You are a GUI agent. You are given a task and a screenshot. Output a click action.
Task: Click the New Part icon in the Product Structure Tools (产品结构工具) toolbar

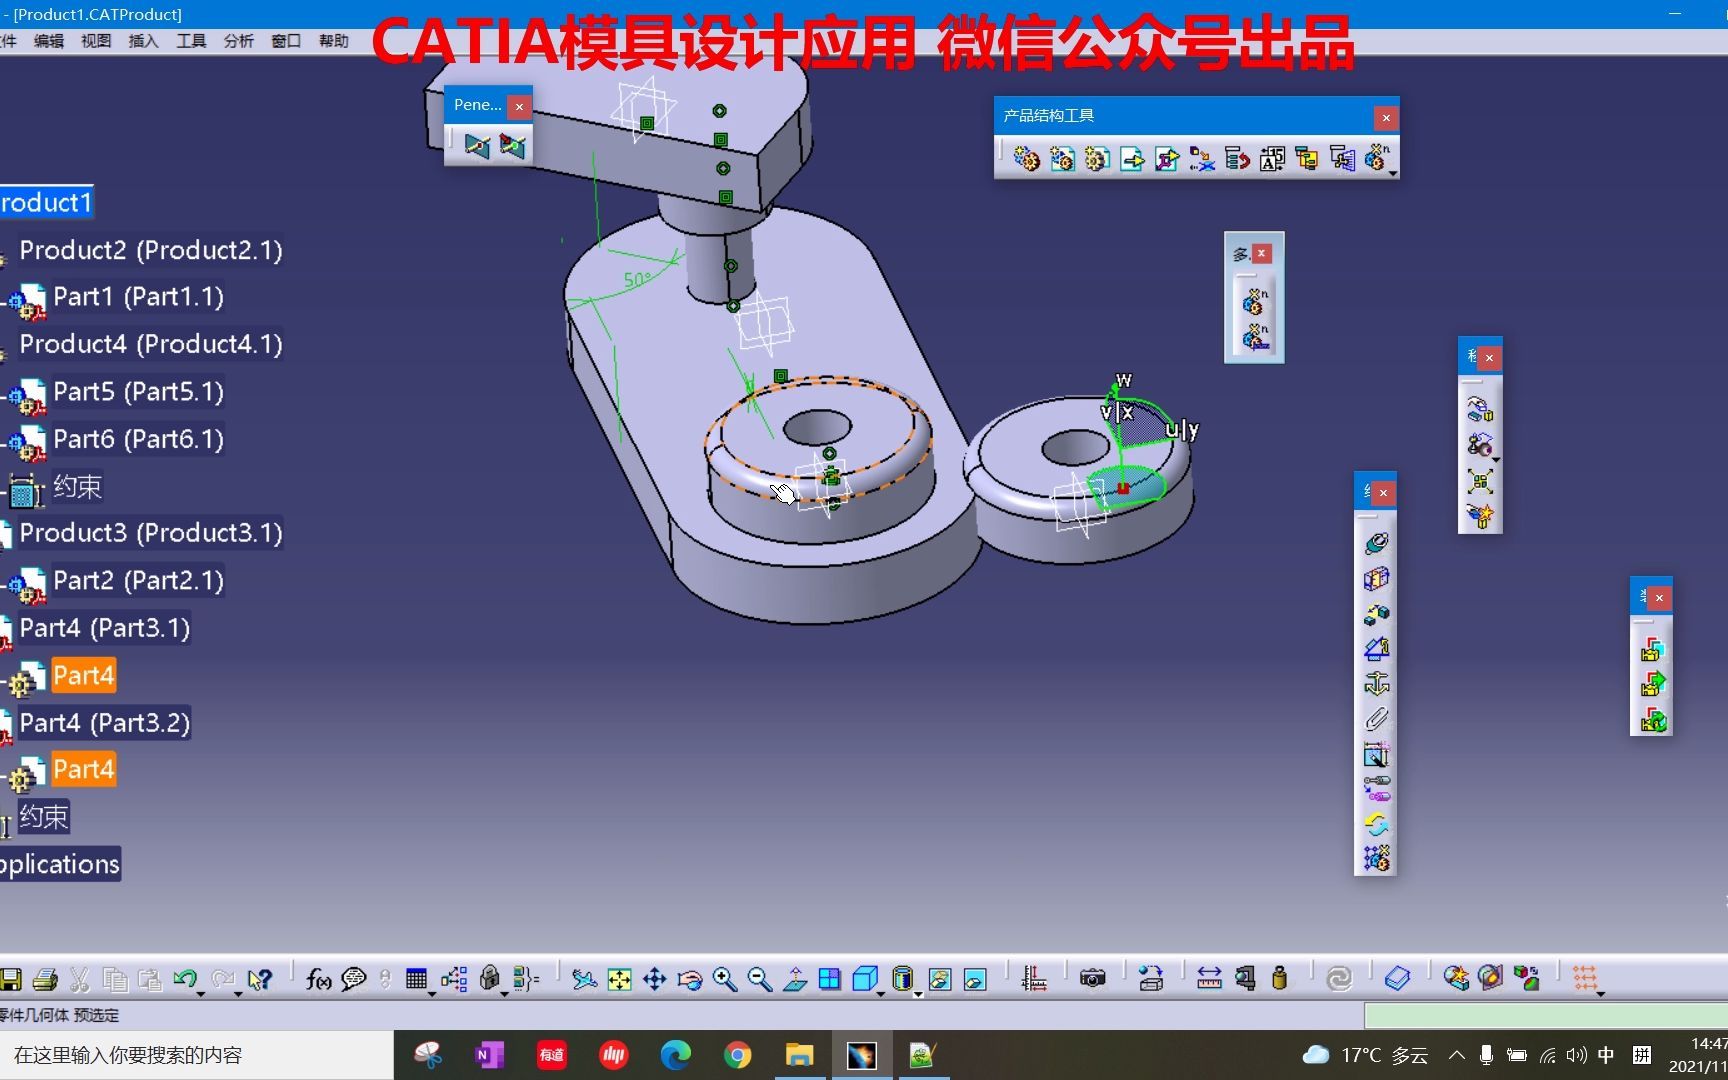pyautogui.click(x=1097, y=159)
